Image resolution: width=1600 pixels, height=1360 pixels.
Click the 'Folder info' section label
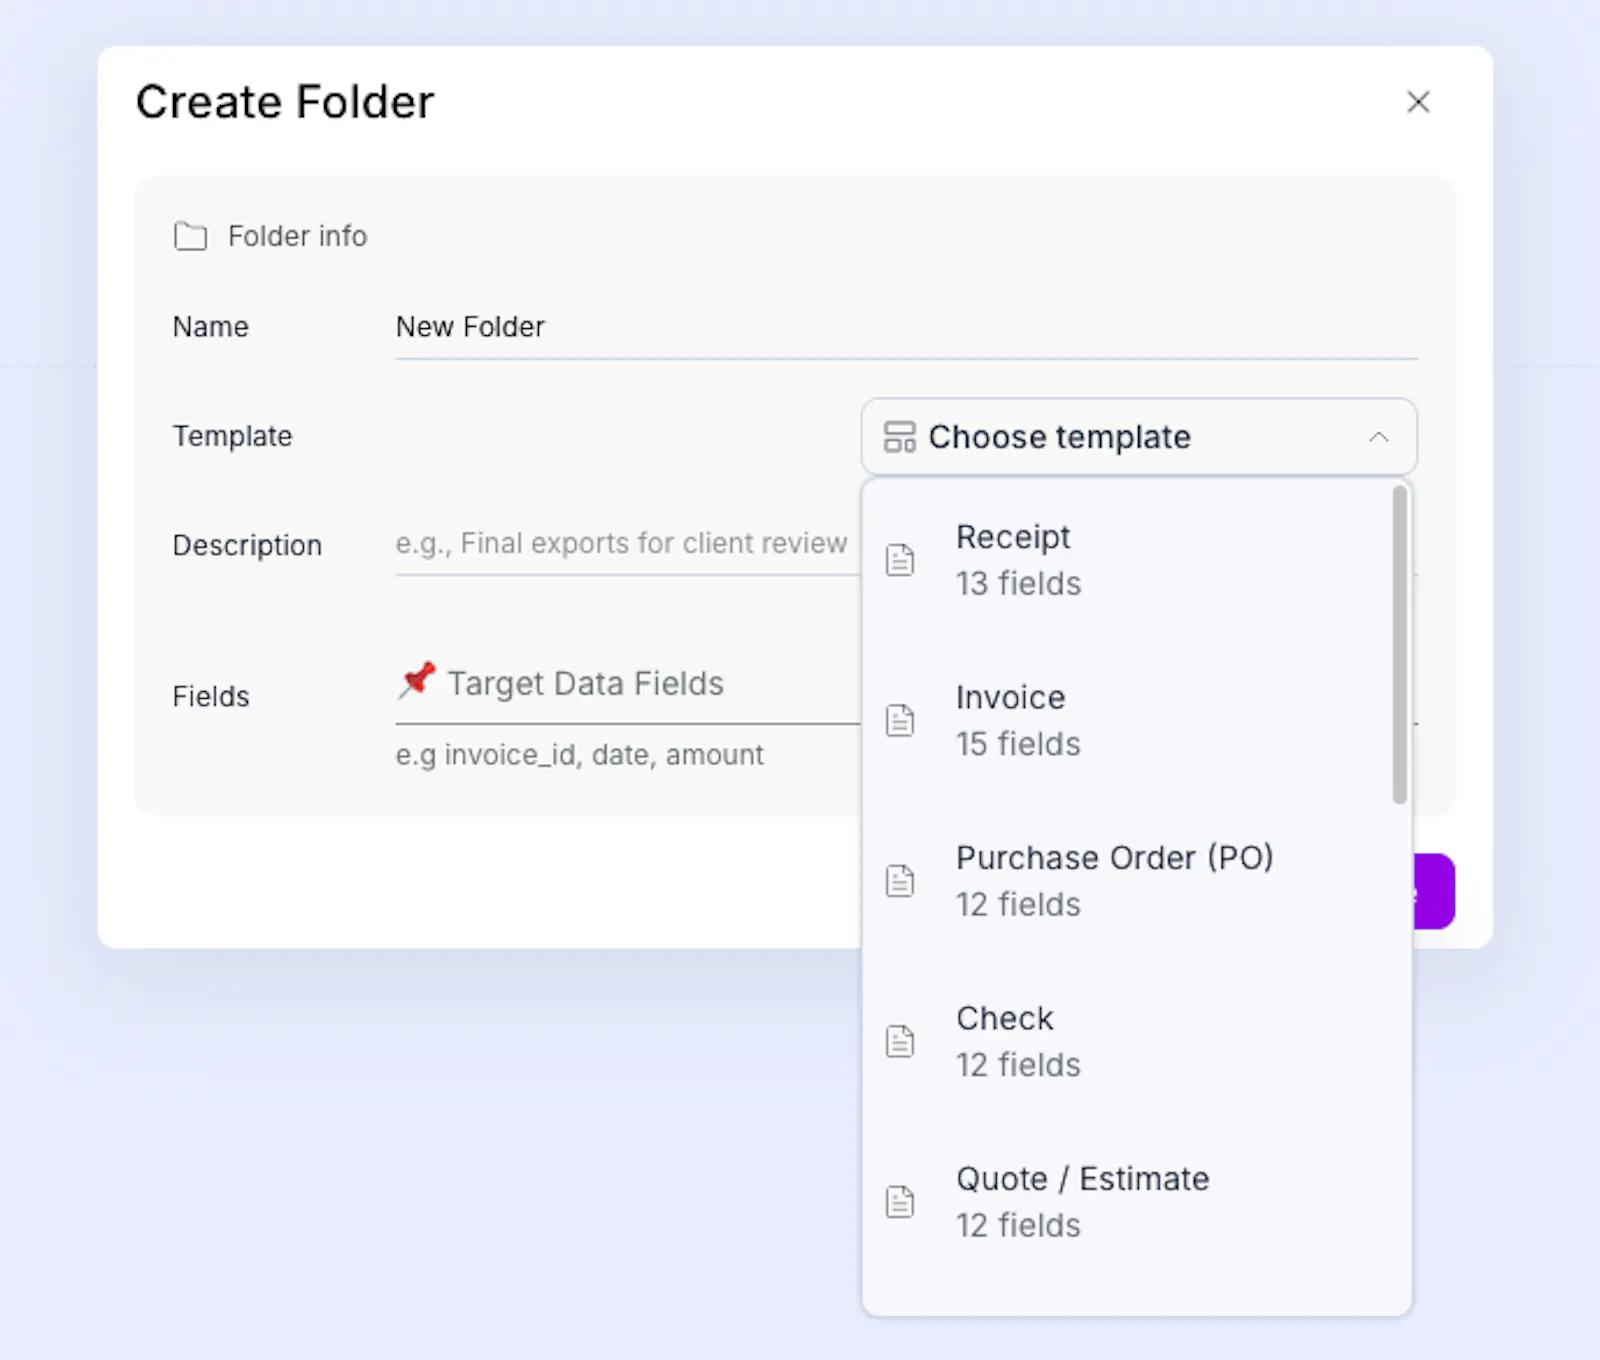point(297,236)
